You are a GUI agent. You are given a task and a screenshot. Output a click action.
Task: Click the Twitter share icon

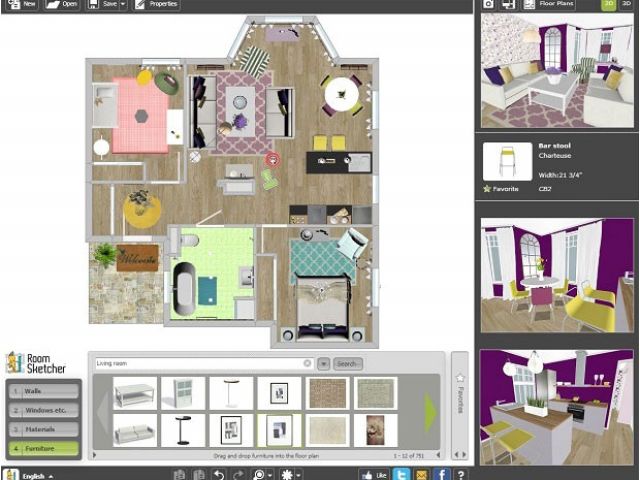(401, 473)
